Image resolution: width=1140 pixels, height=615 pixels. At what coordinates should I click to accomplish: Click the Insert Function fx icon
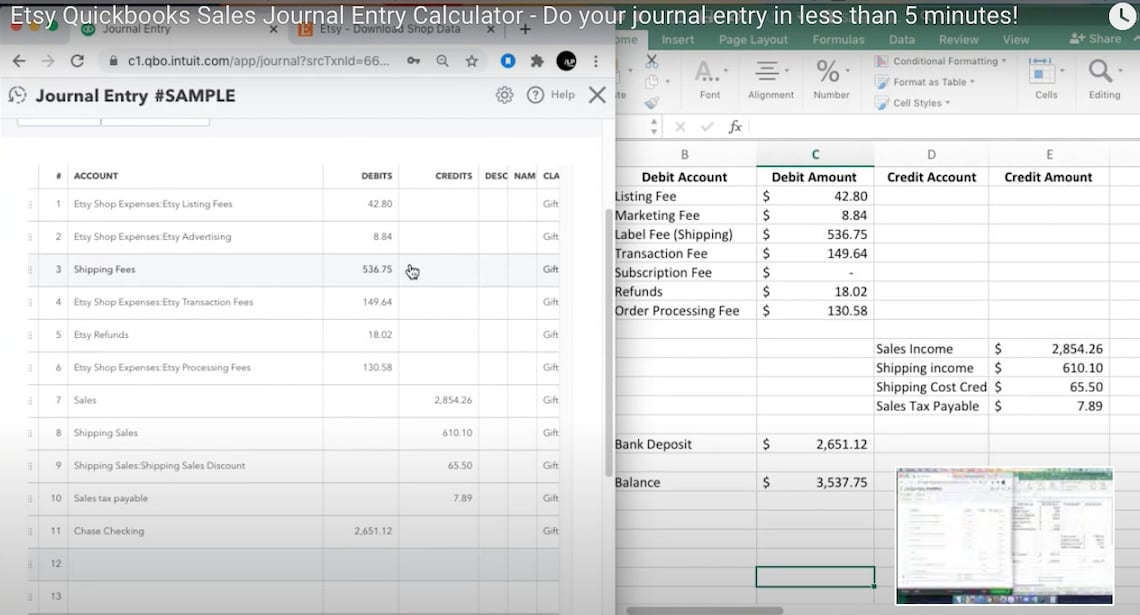pos(735,127)
